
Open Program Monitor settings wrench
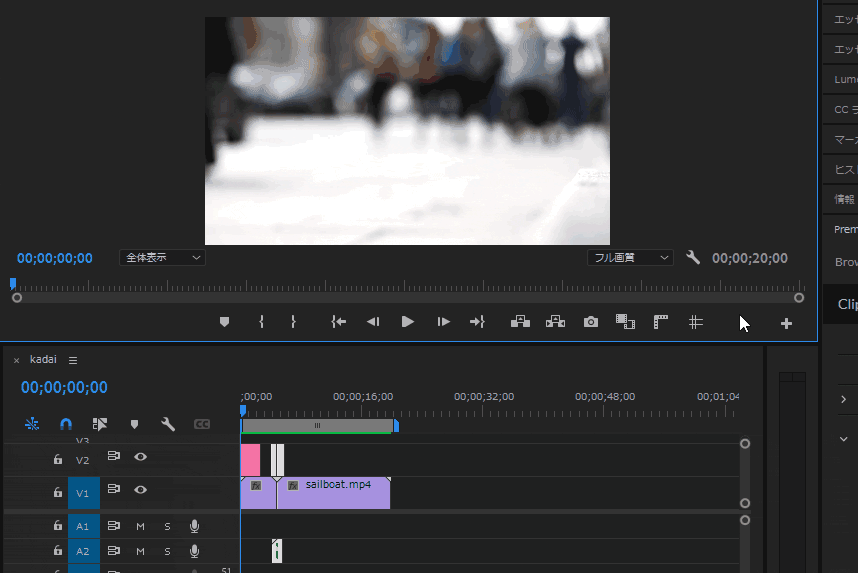(693, 257)
